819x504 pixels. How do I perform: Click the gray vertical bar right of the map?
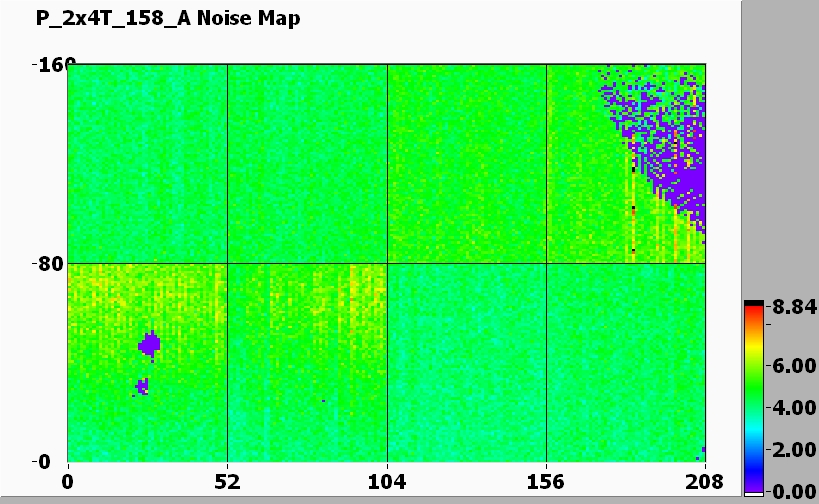pyautogui.click(x=779, y=150)
